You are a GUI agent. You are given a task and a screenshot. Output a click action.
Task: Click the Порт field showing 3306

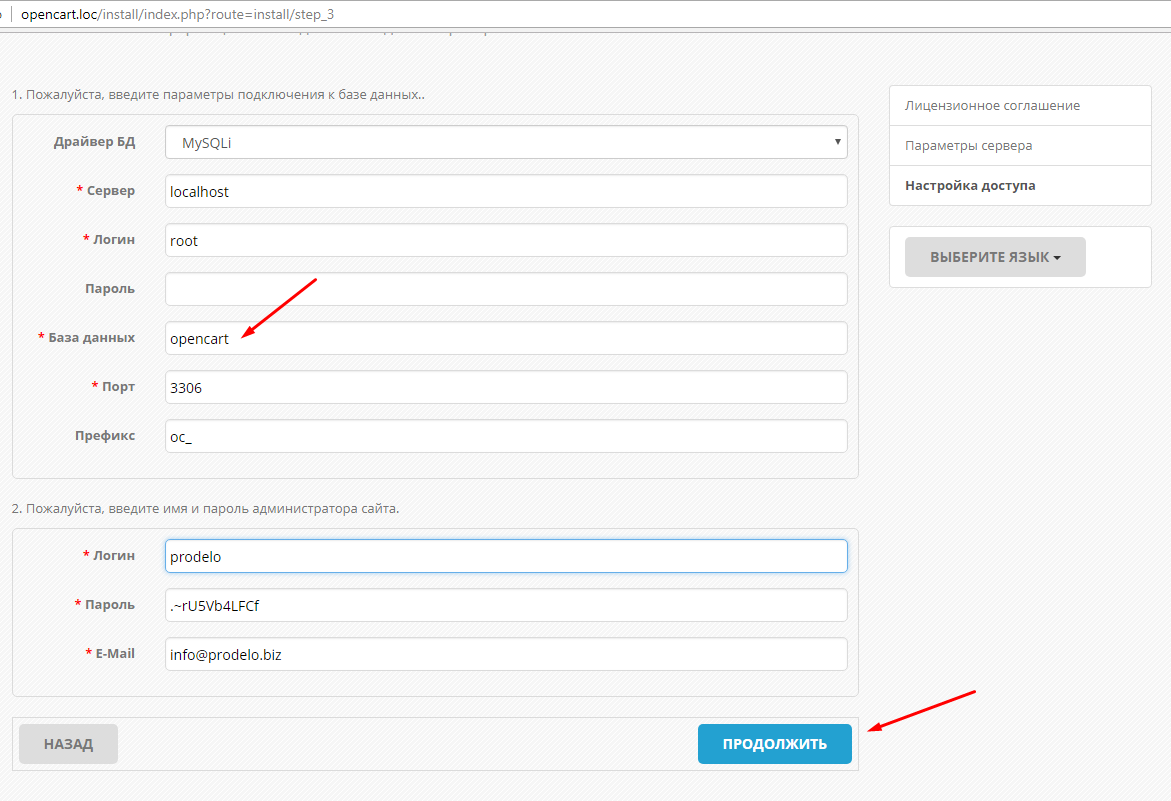point(506,387)
